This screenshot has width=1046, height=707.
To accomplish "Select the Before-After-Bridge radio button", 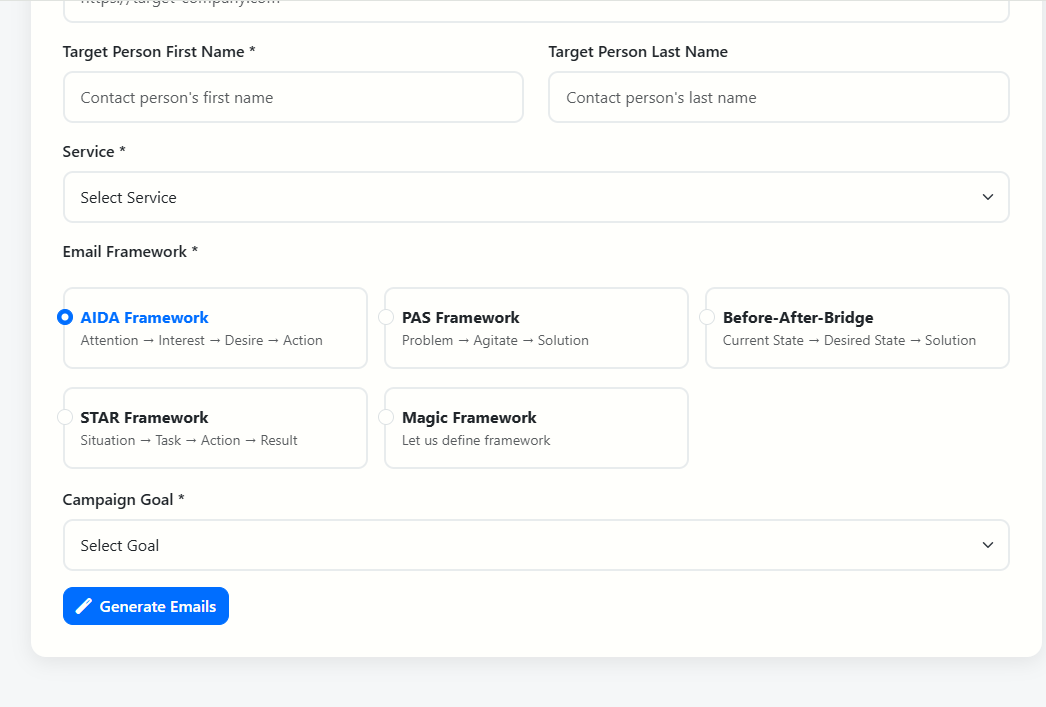I will (707, 317).
